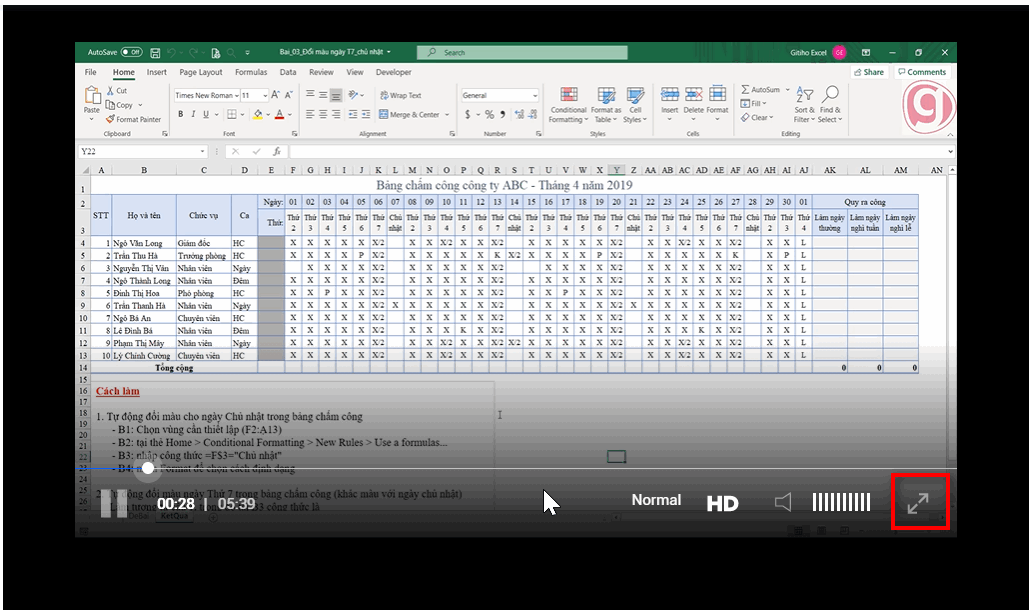Click the Undo arrow in the title bar
The height and width of the screenshot is (610, 1029).
point(171,52)
